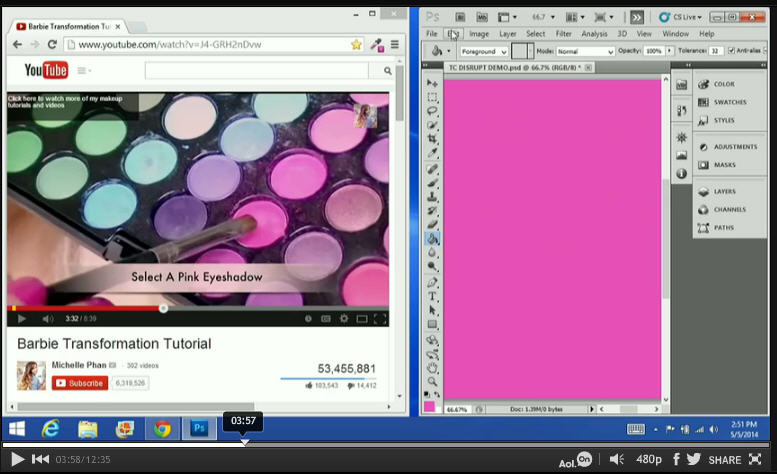Toggle fullscreen on outer video player

click(755, 459)
